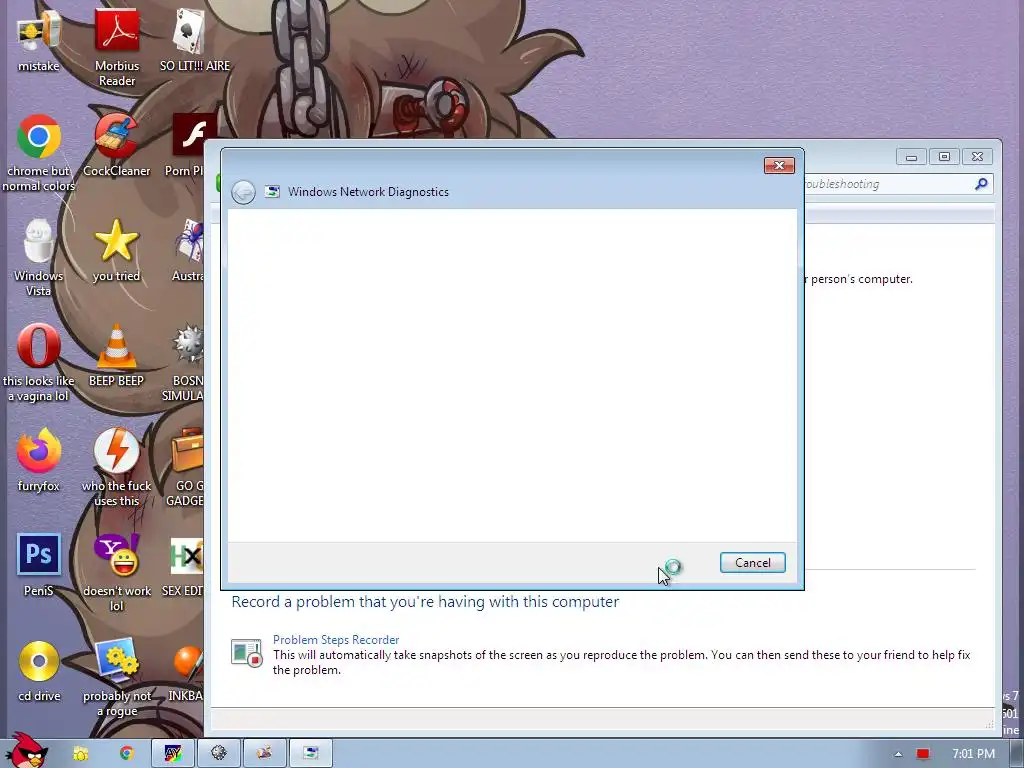Open the folder icon on the taskbar
The image size is (1024, 768).
coord(80,754)
